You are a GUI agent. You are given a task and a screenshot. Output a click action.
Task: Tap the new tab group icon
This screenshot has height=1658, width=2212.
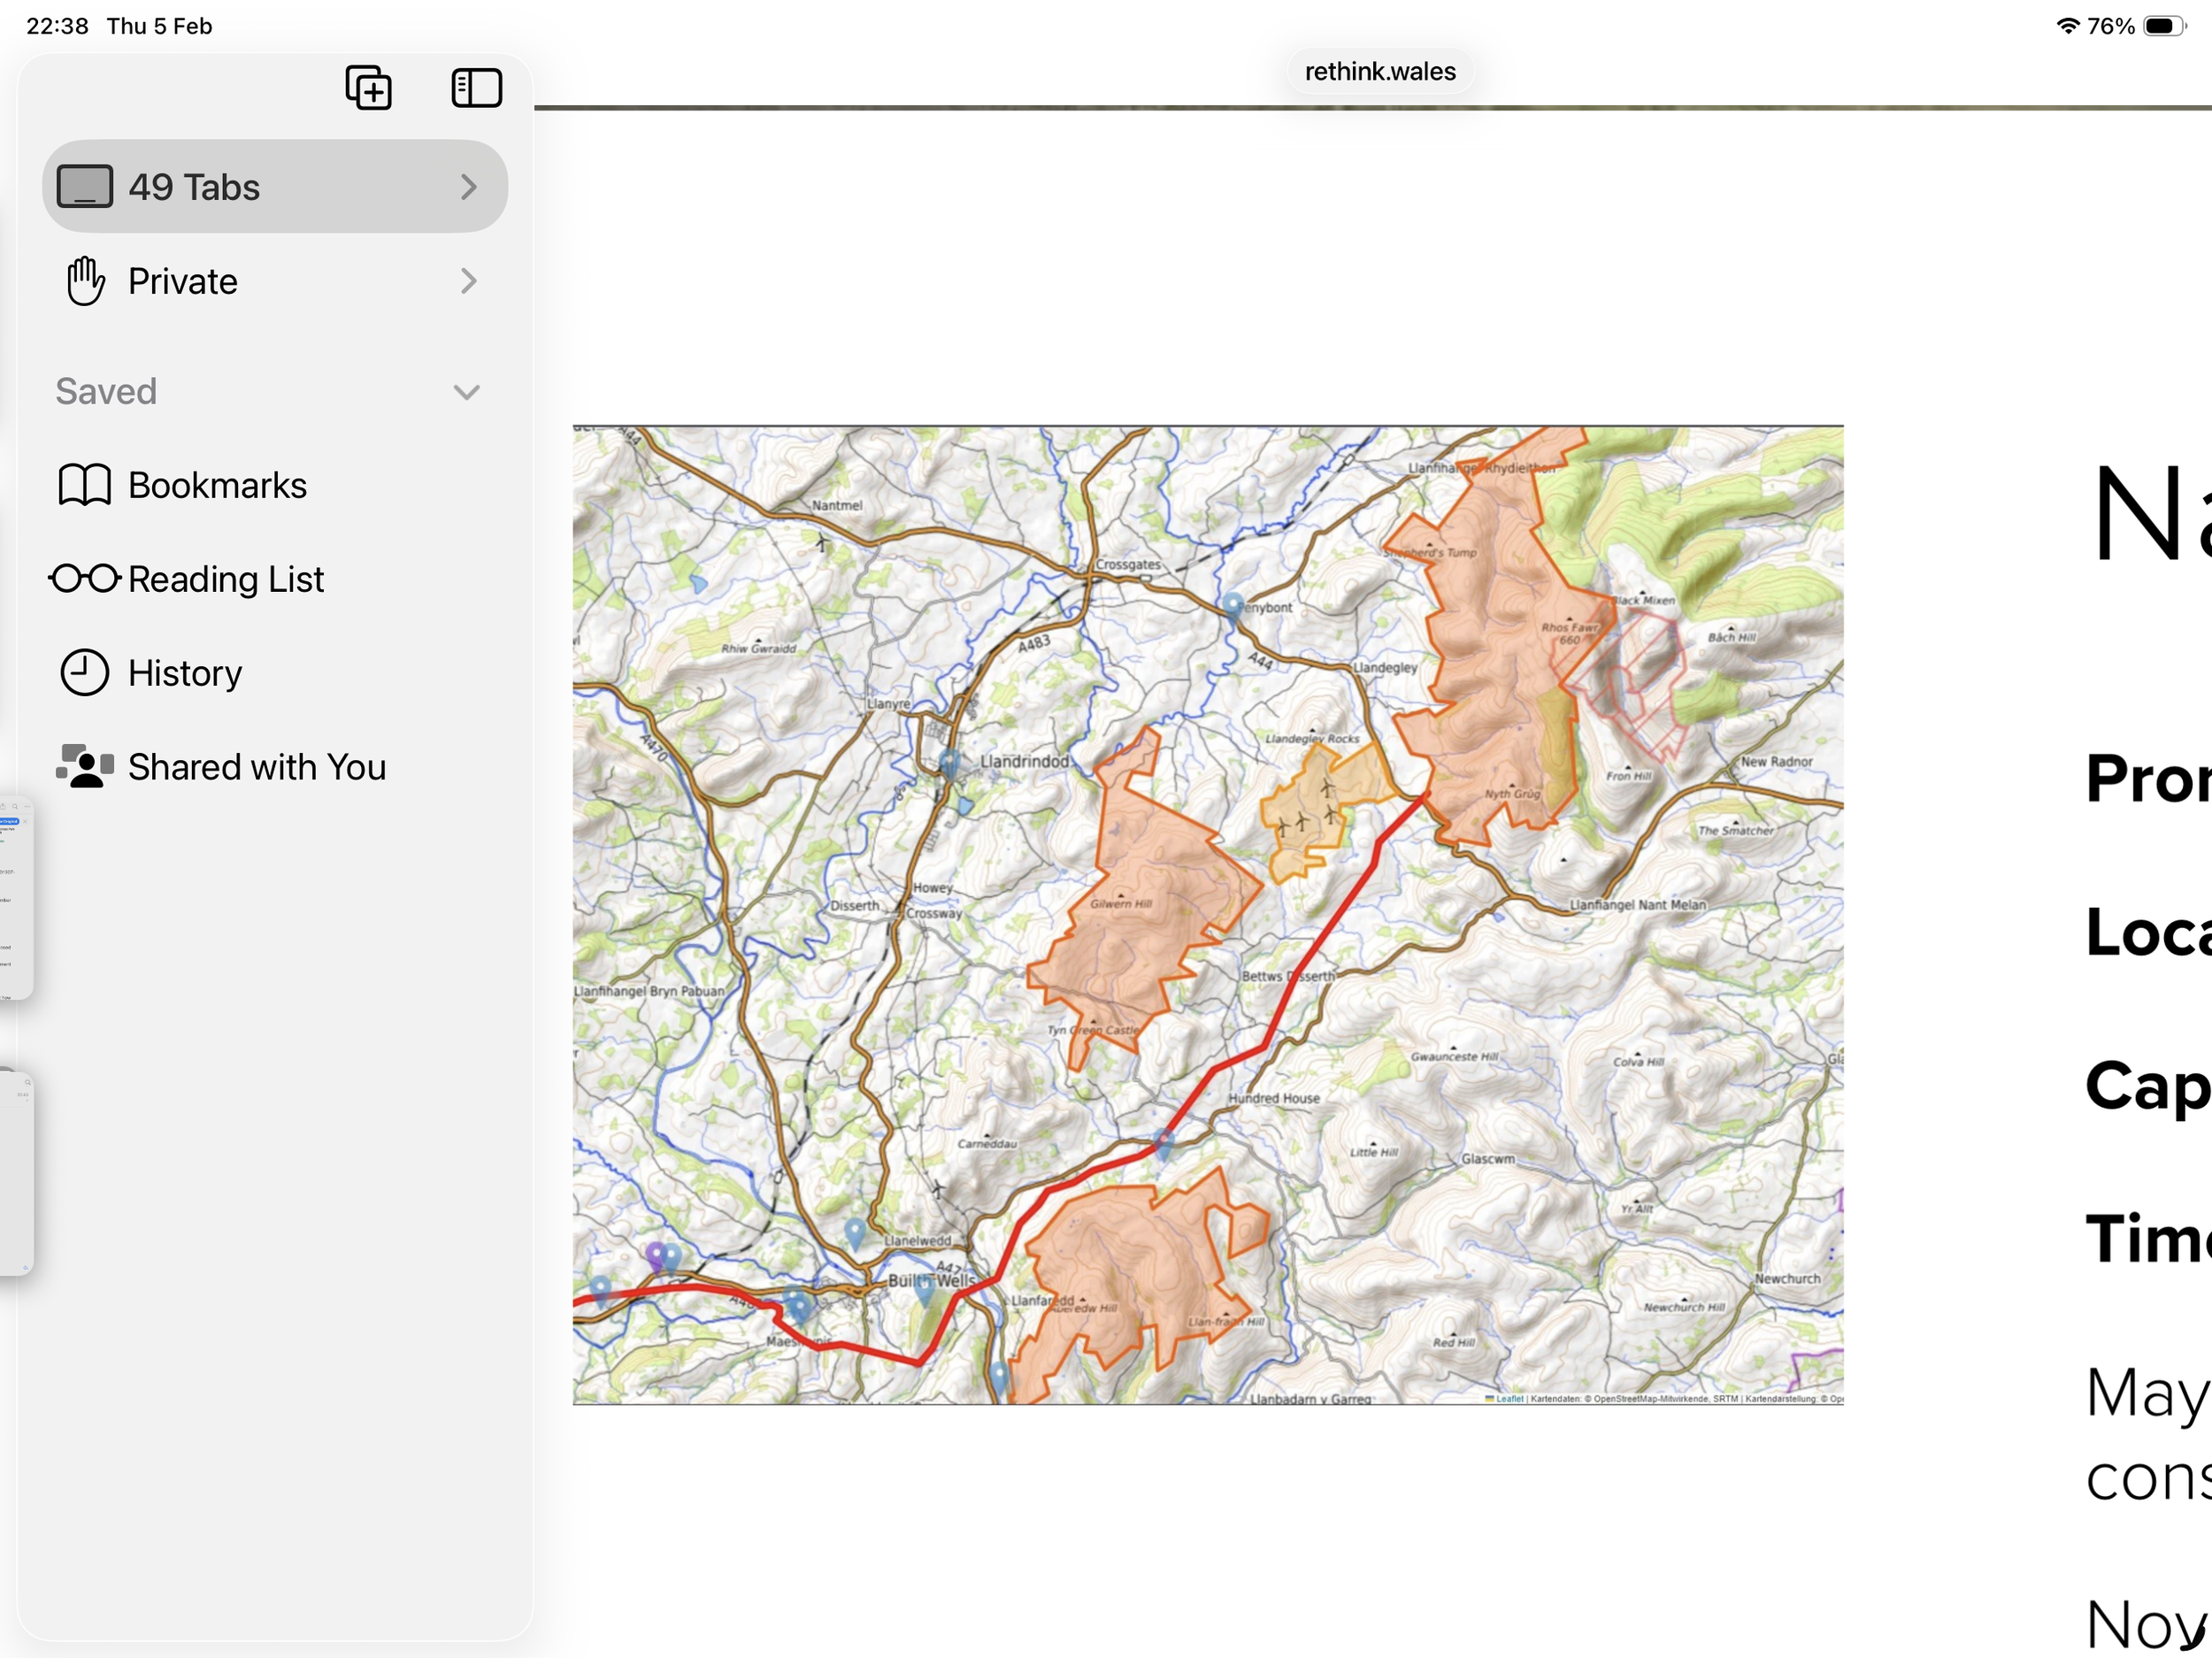coord(368,88)
